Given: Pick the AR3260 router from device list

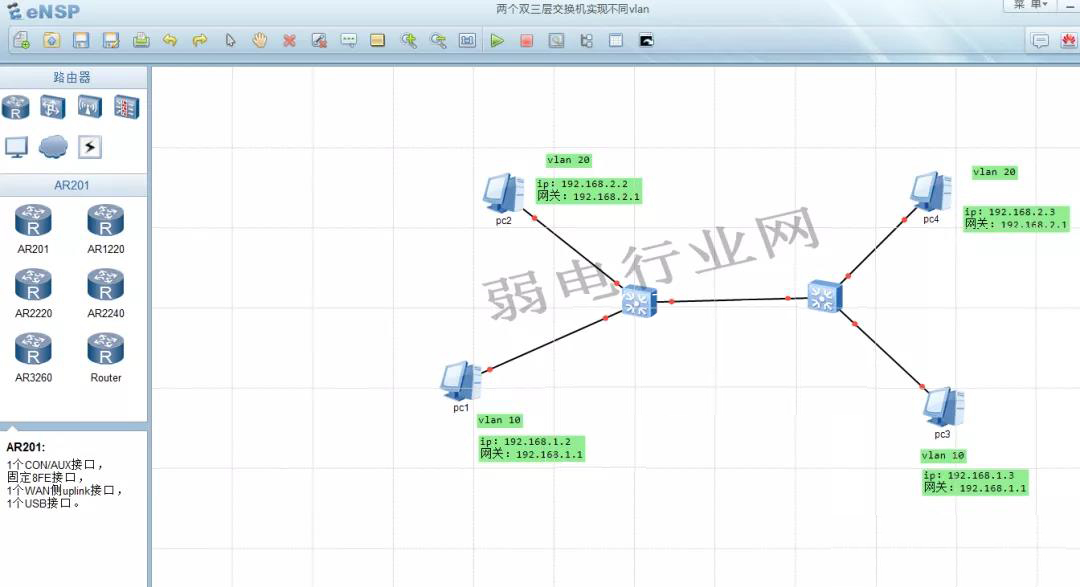Looking at the screenshot, I should [x=33, y=356].
